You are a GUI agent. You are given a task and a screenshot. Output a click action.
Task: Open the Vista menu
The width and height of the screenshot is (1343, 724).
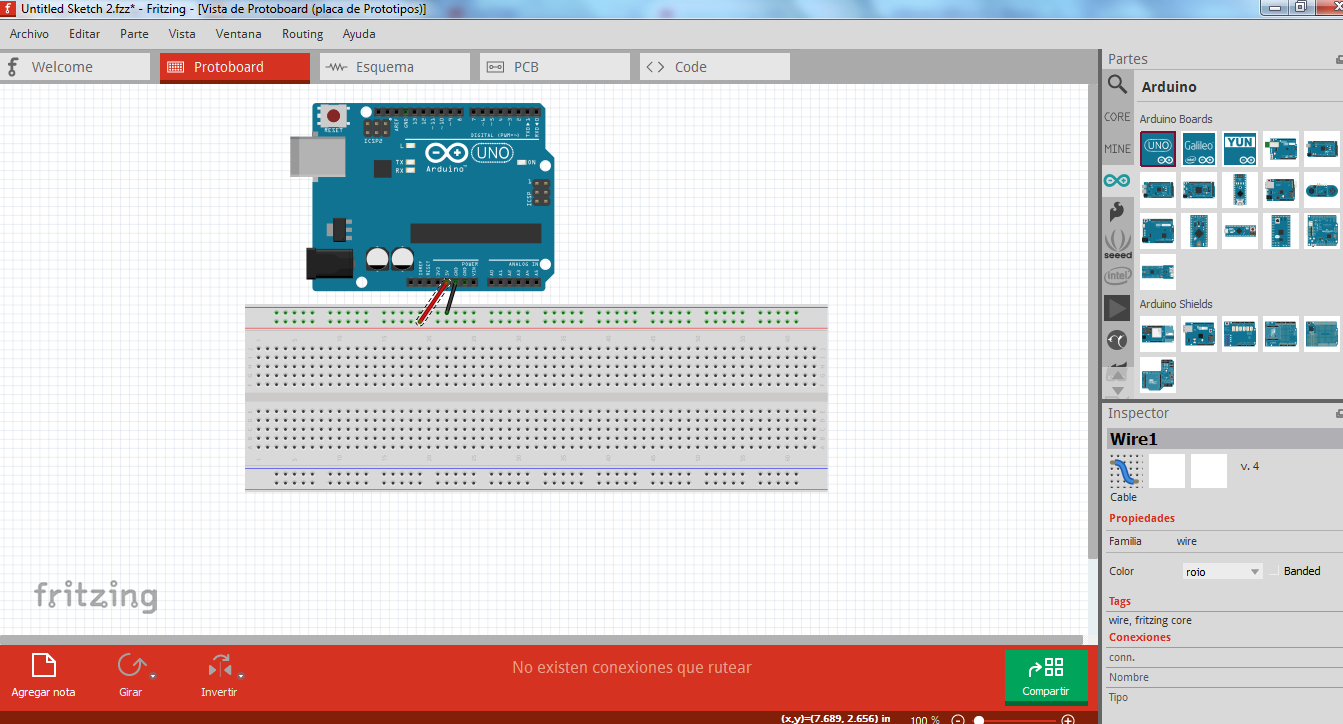[182, 33]
